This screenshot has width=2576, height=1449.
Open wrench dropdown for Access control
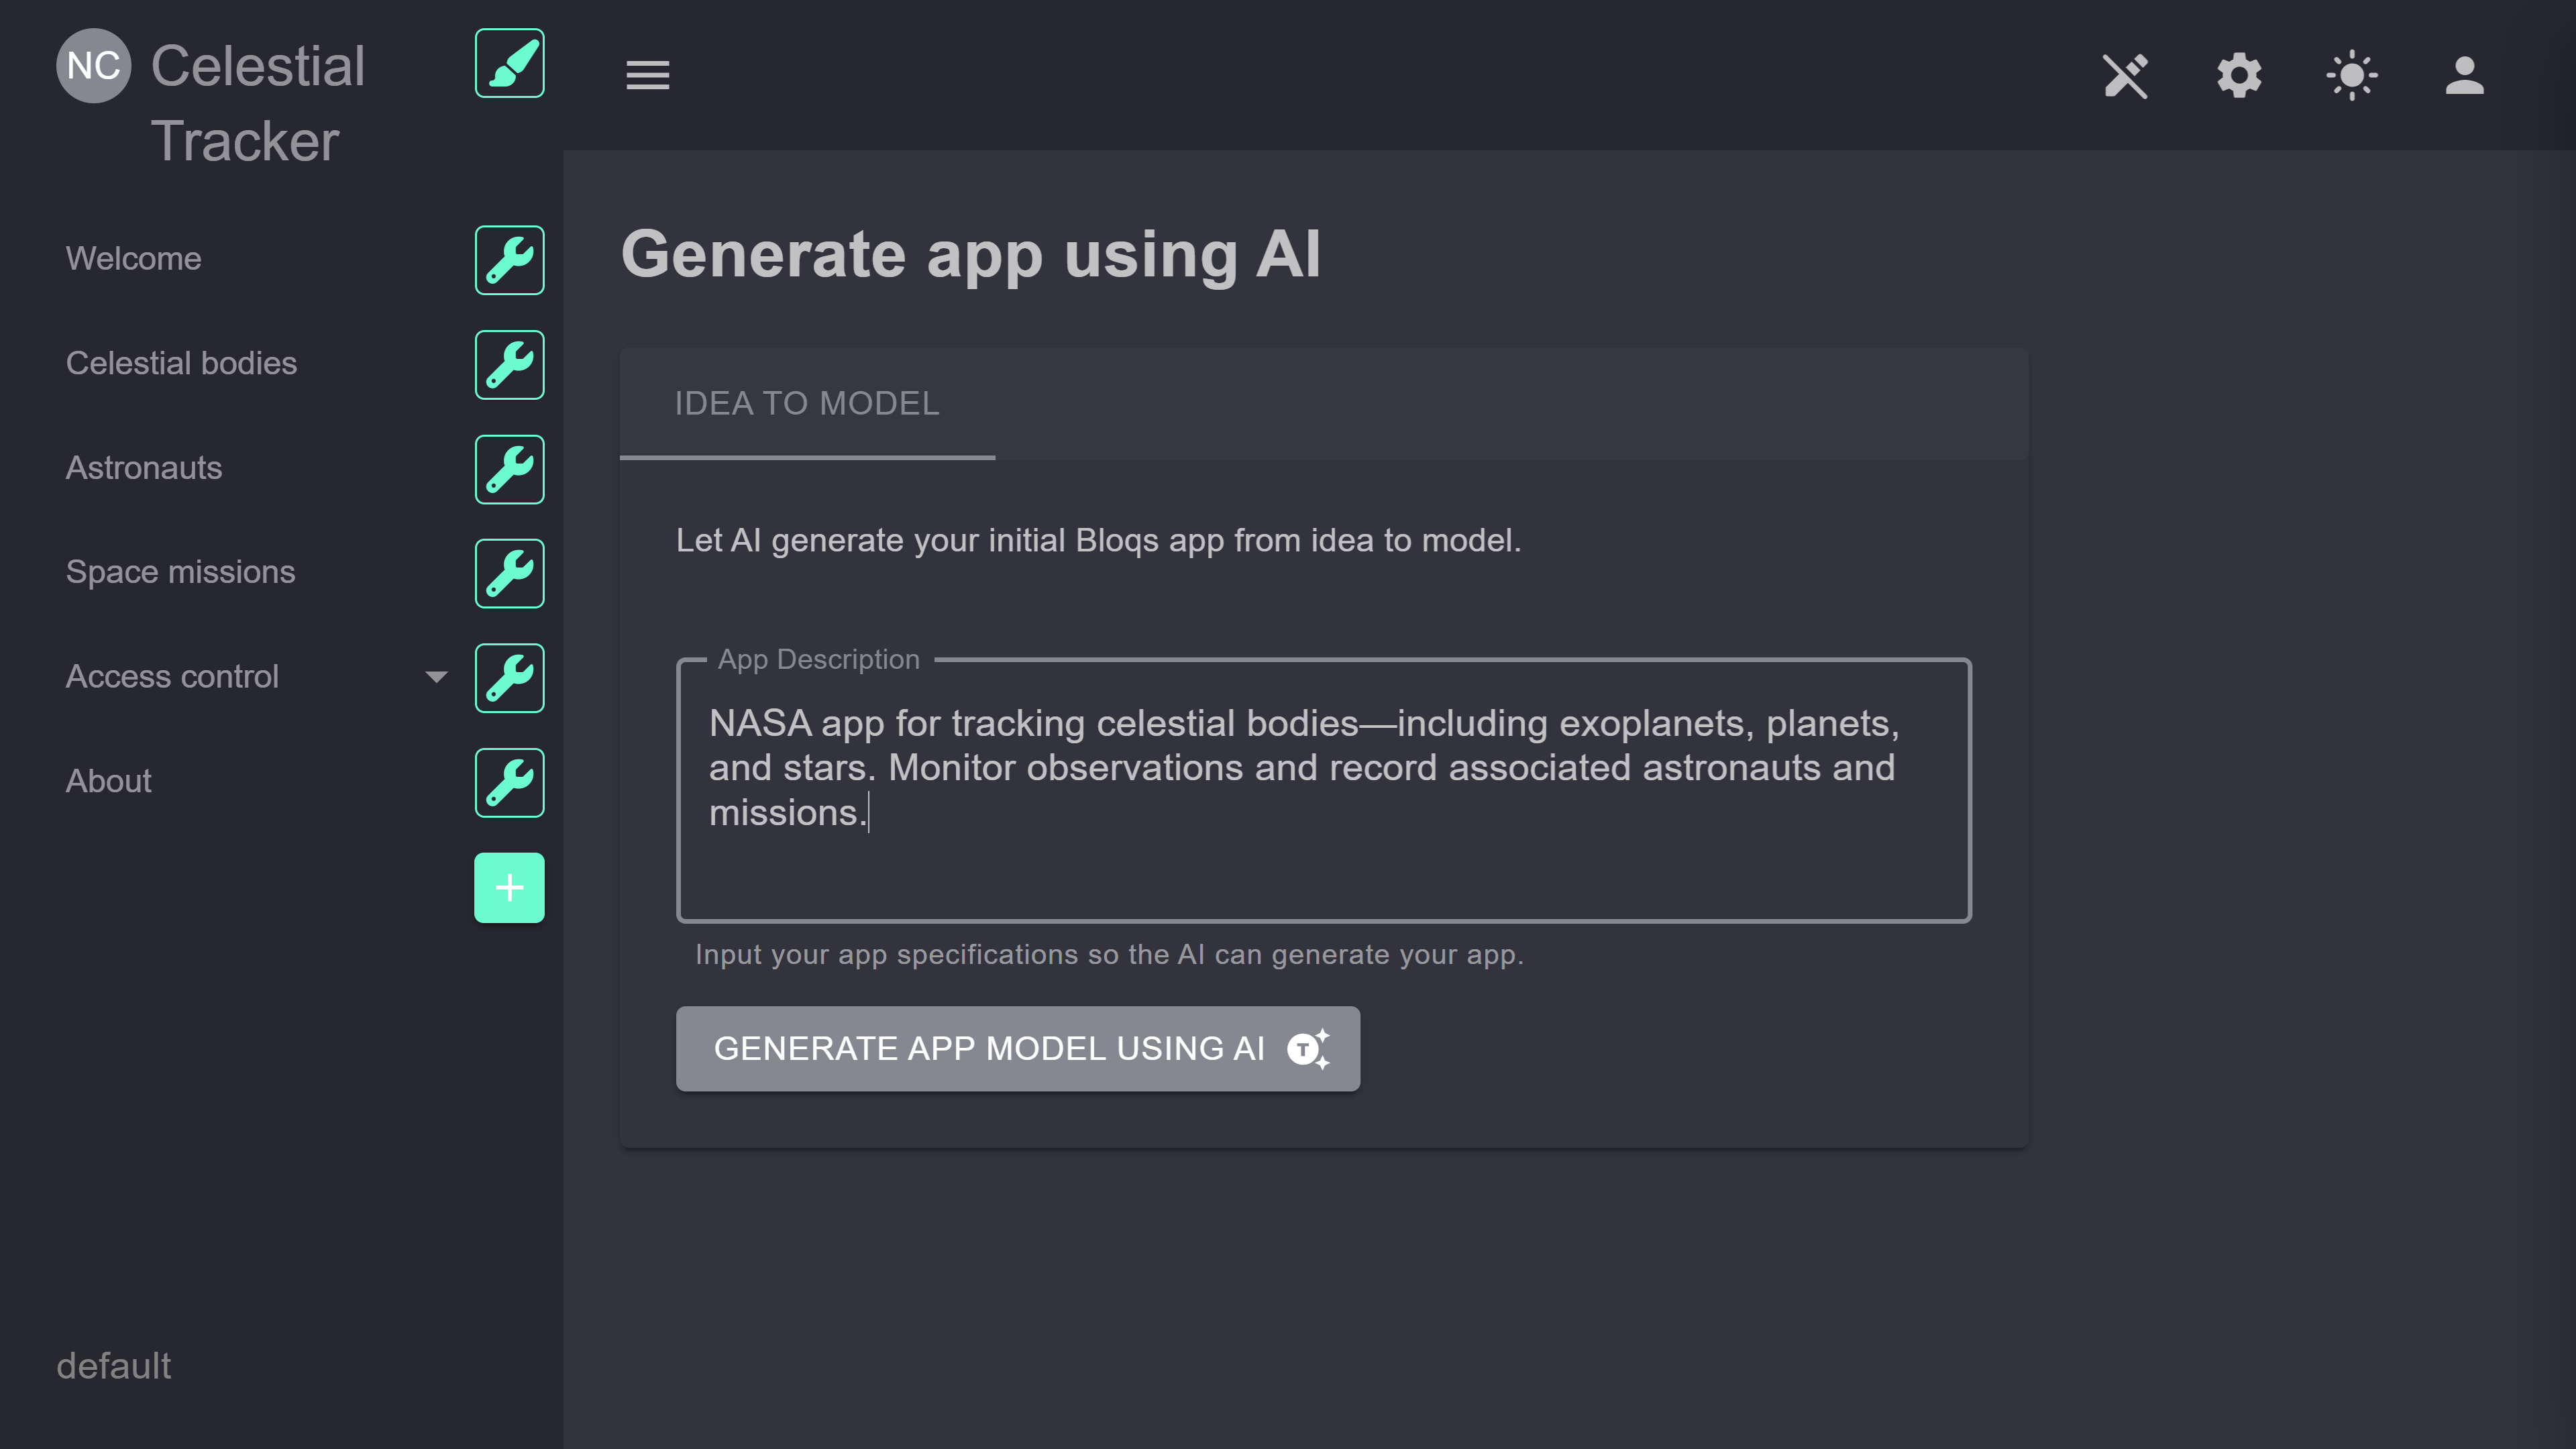tap(509, 678)
